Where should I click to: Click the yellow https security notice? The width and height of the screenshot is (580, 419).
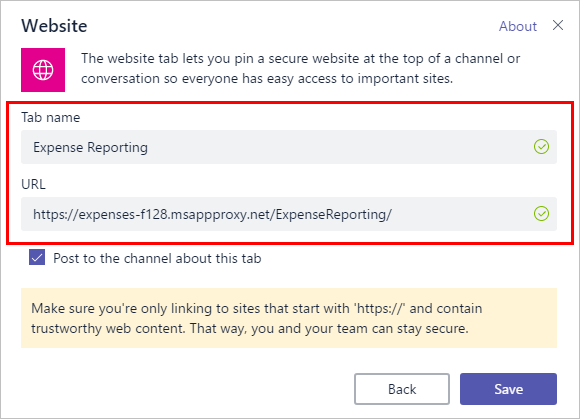pos(289,318)
